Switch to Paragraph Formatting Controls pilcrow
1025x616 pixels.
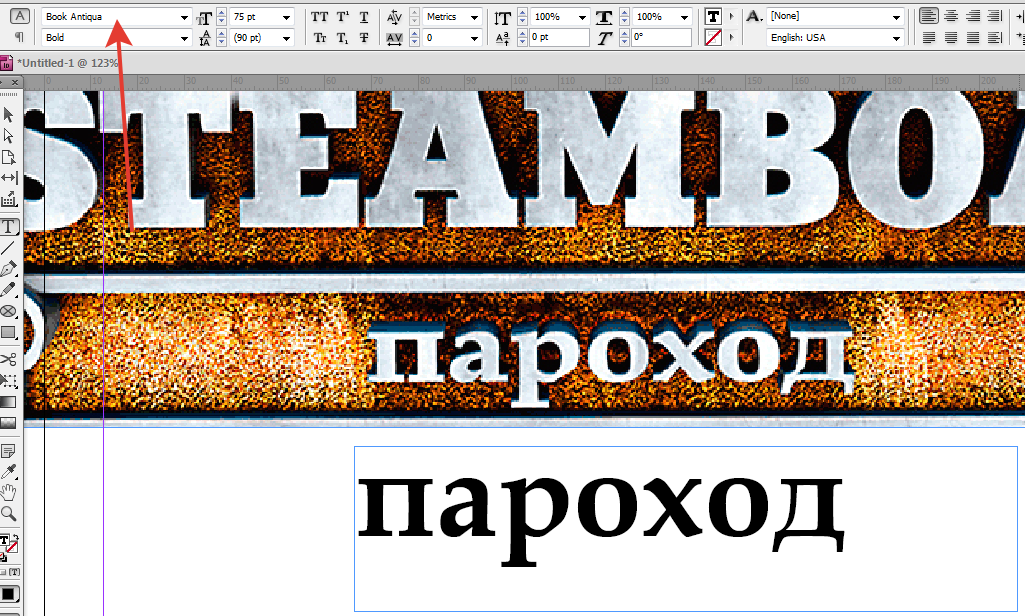(19, 37)
